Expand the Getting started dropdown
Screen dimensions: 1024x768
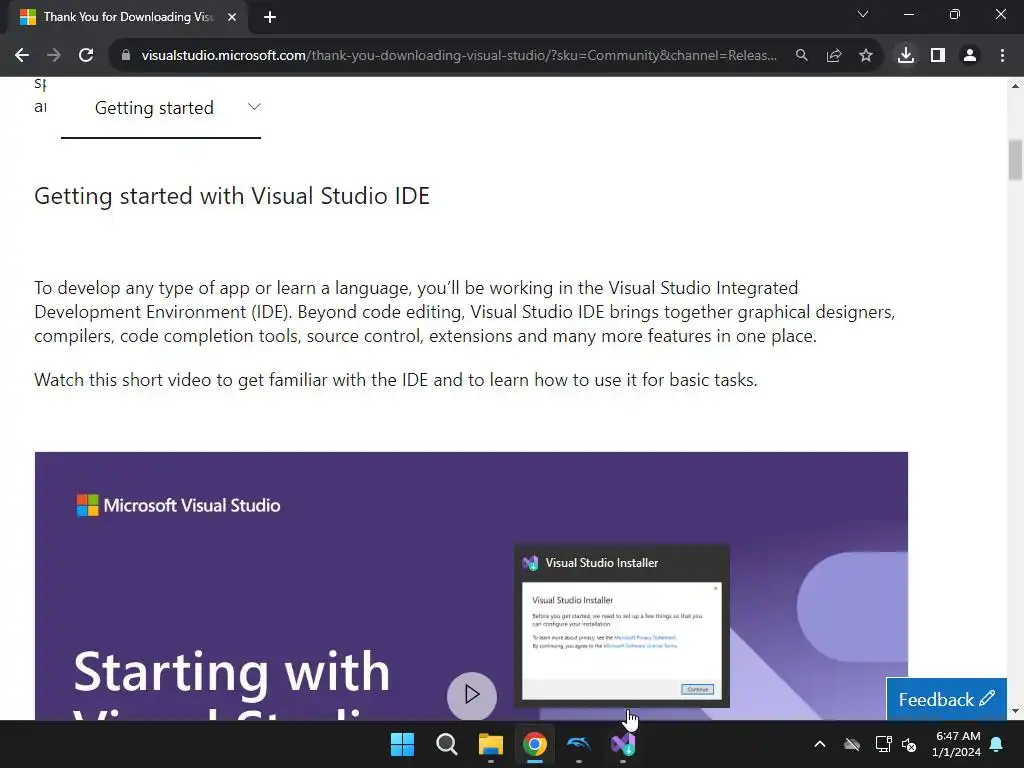pos(161,108)
